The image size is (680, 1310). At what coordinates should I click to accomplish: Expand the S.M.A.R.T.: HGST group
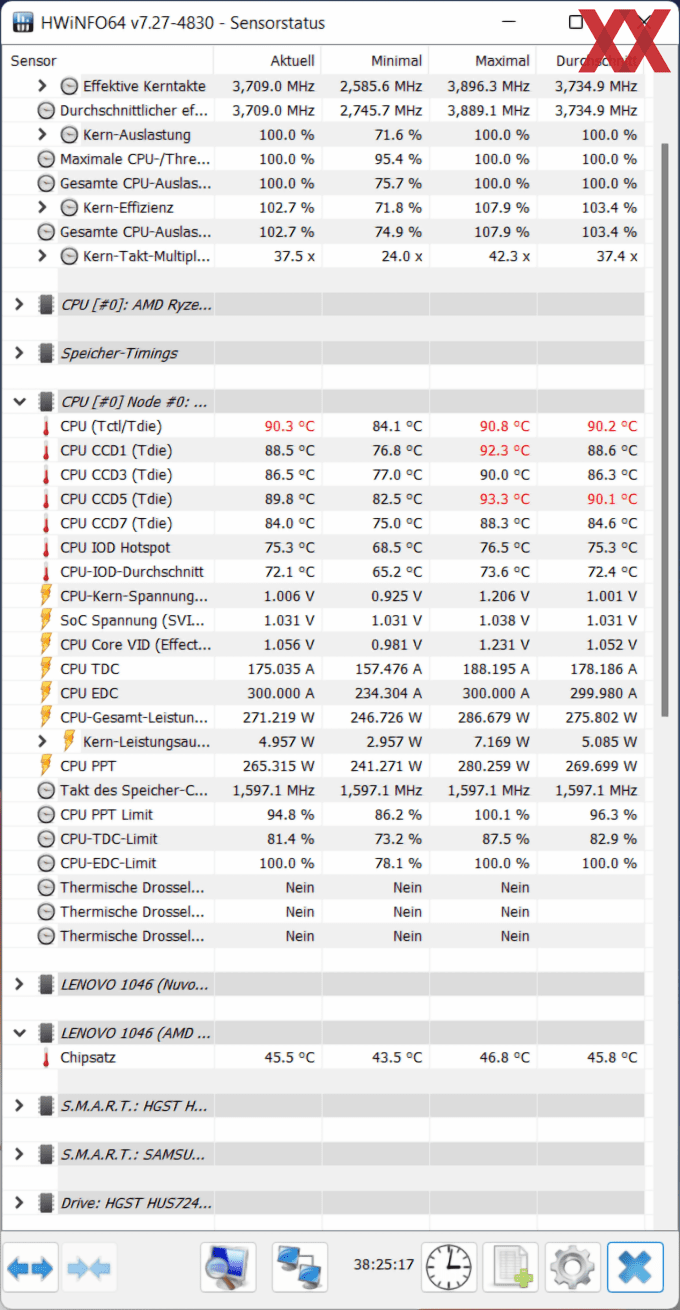(x=19, y=1105)
